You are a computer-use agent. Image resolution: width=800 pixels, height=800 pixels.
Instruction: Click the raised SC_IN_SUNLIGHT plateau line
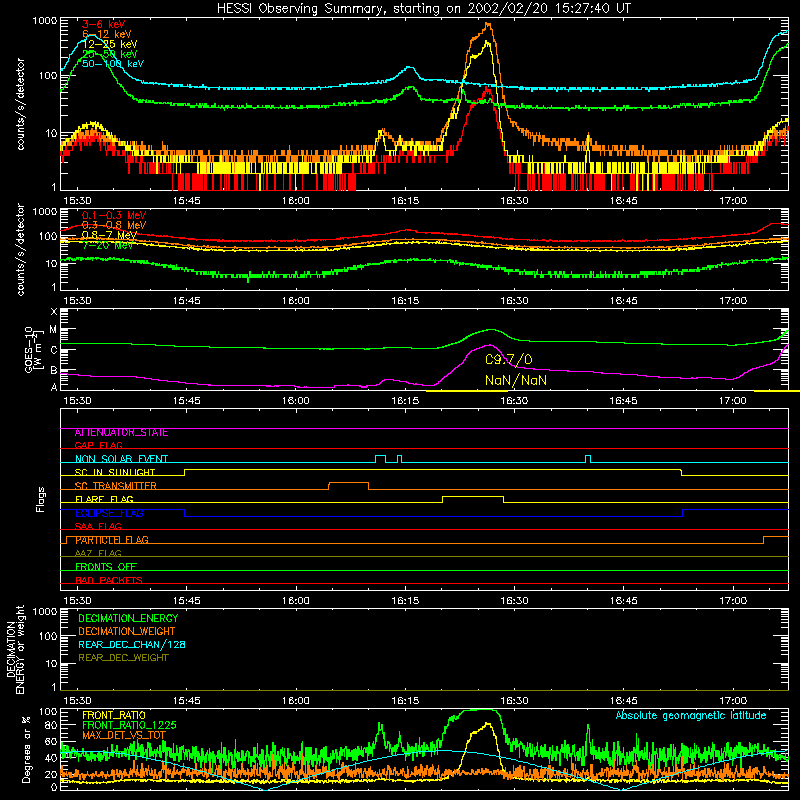433,469
